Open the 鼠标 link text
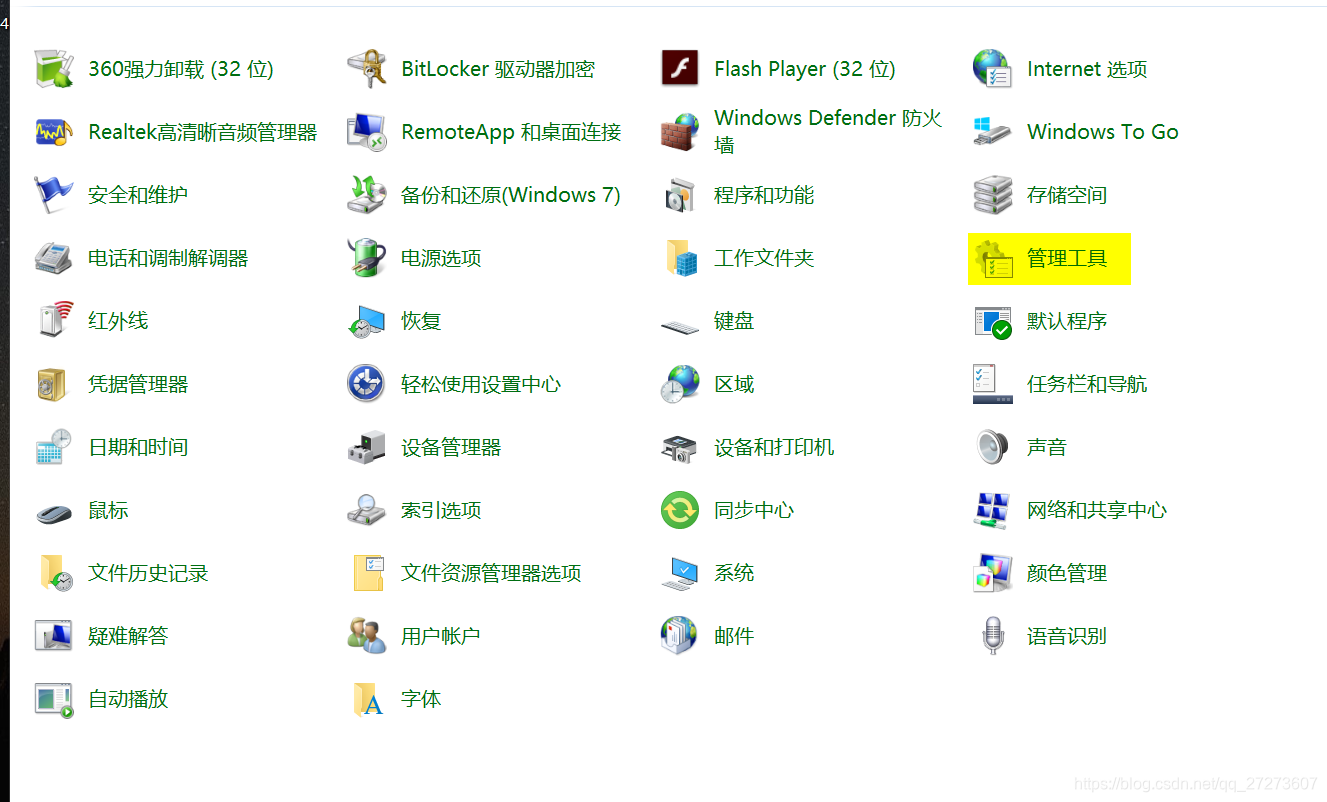1327x802 pixels. [x=108, y=510]
